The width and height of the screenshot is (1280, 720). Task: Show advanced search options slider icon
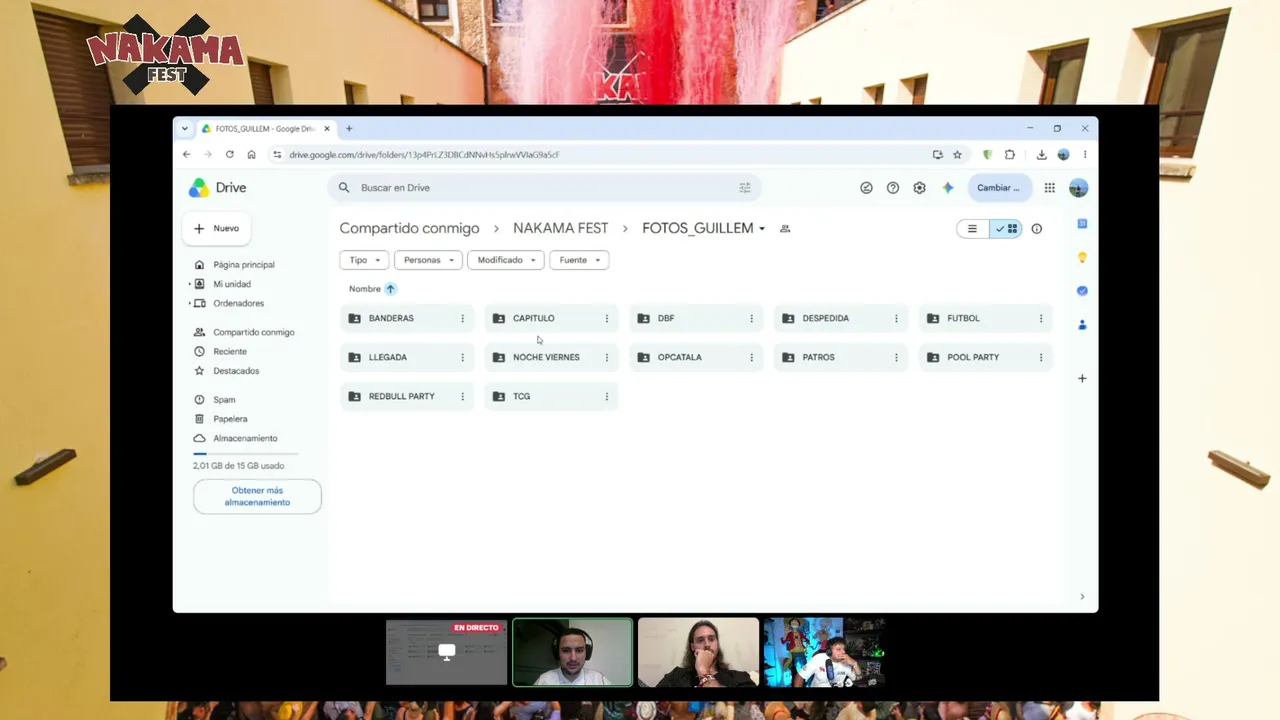(x=744, y=188)
